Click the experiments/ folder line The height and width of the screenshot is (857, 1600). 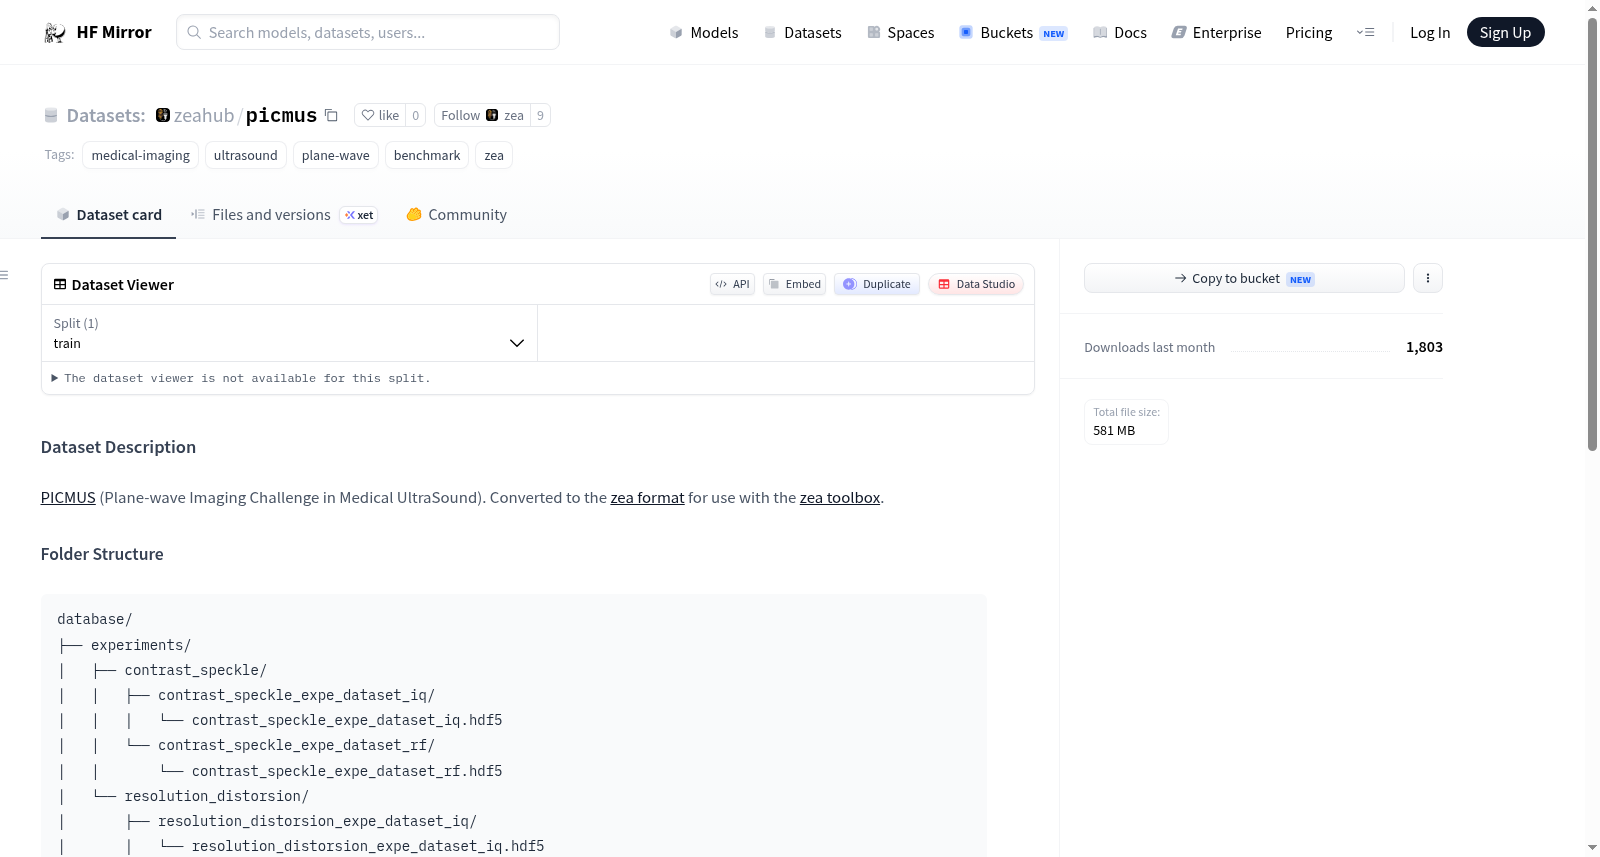click(141, 645)
